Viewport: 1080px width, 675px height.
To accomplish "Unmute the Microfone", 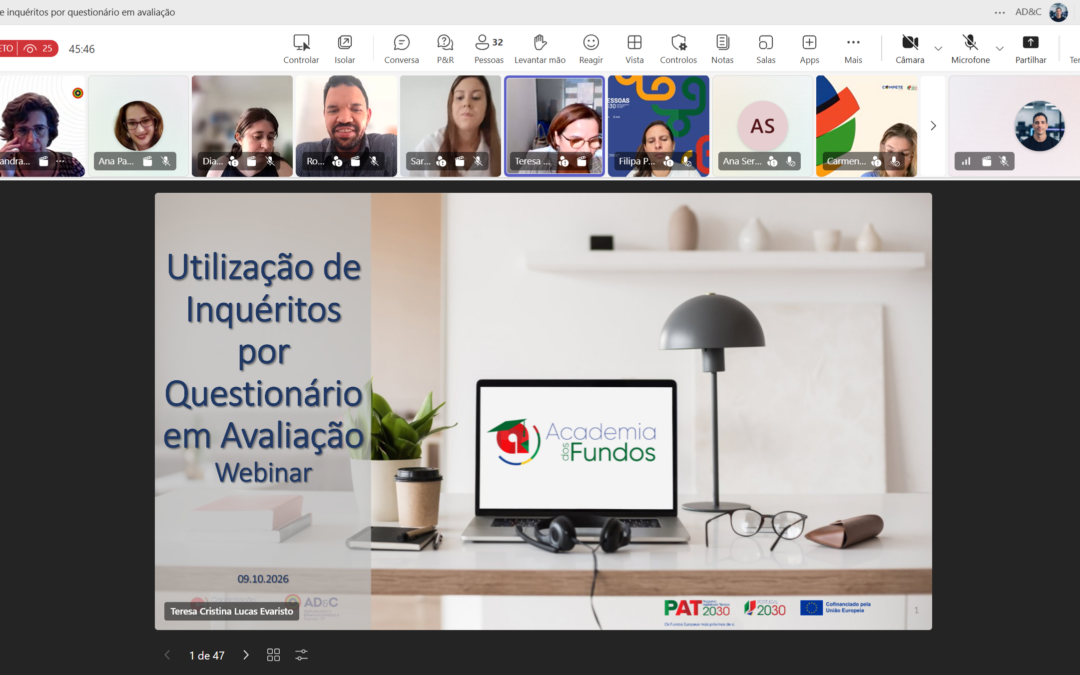I will point(970,49).
